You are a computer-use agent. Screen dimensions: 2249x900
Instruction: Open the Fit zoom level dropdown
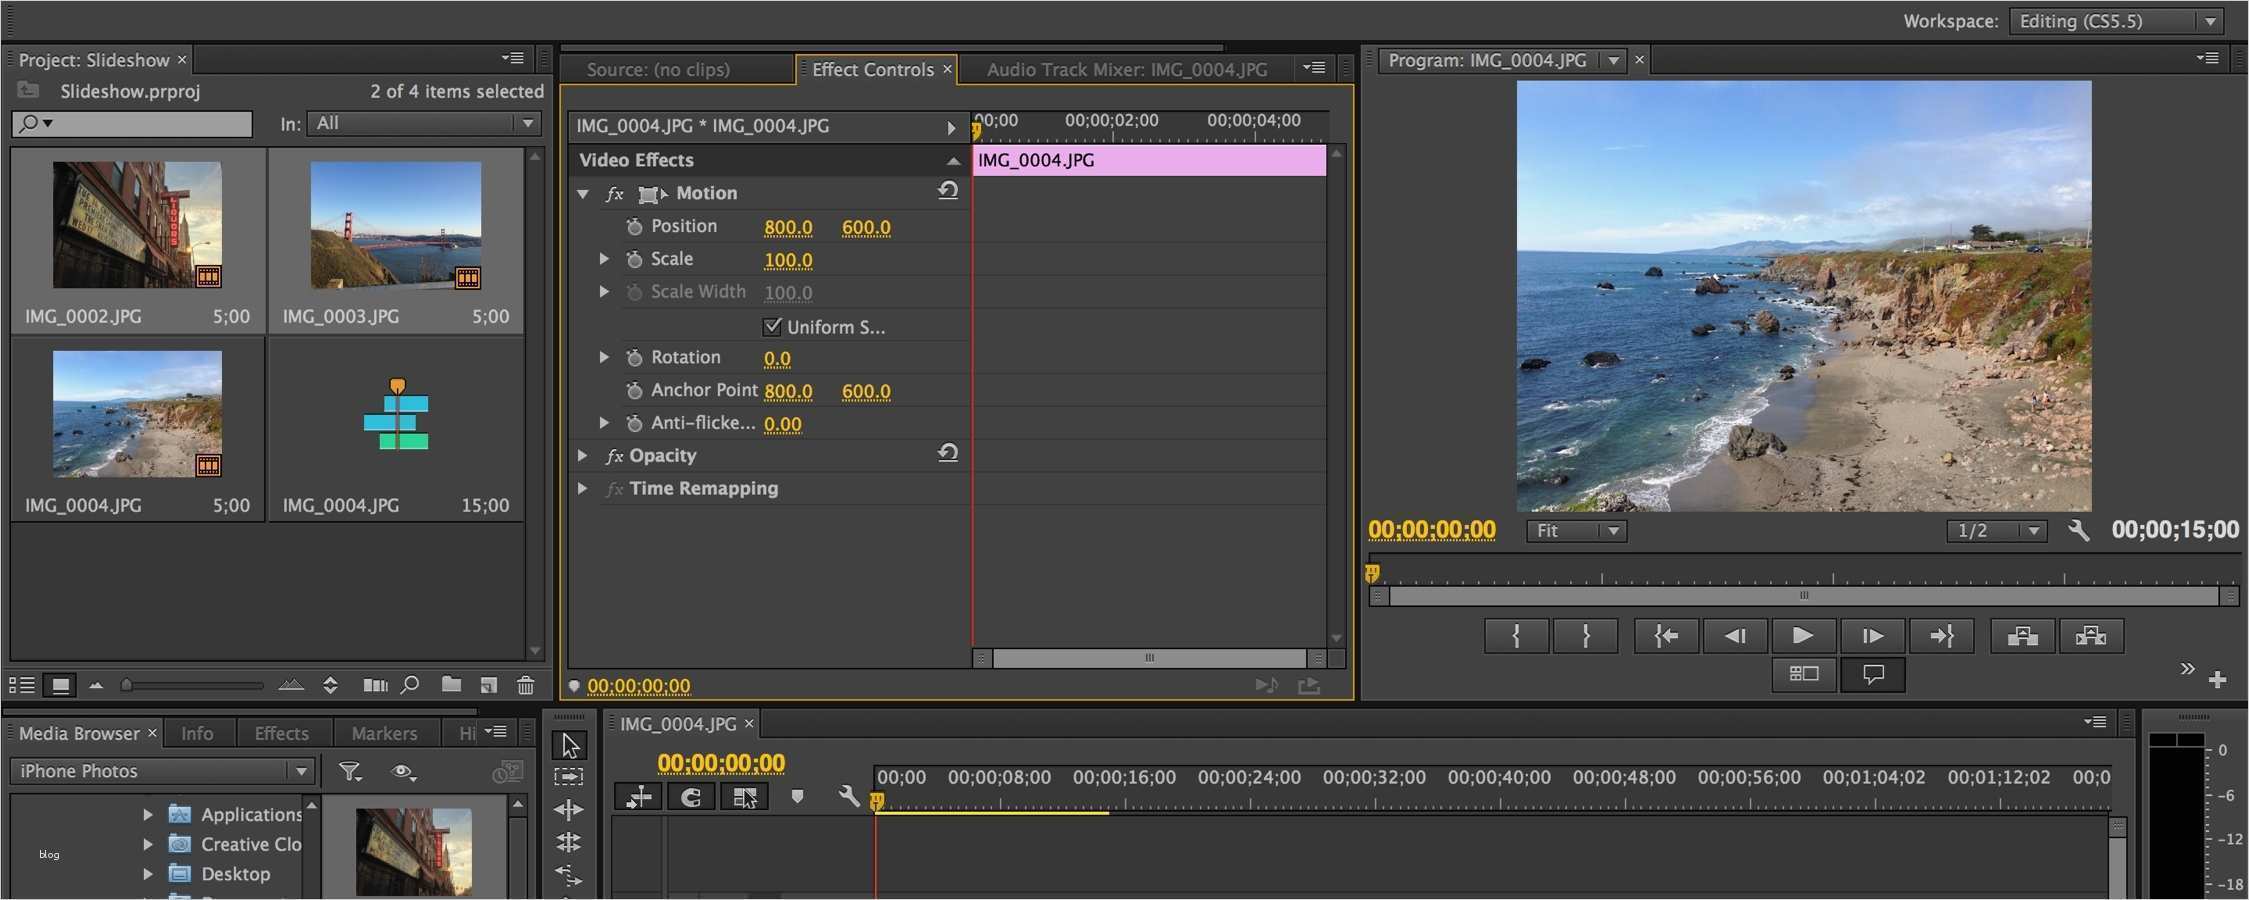click(x=1576, y=531)
